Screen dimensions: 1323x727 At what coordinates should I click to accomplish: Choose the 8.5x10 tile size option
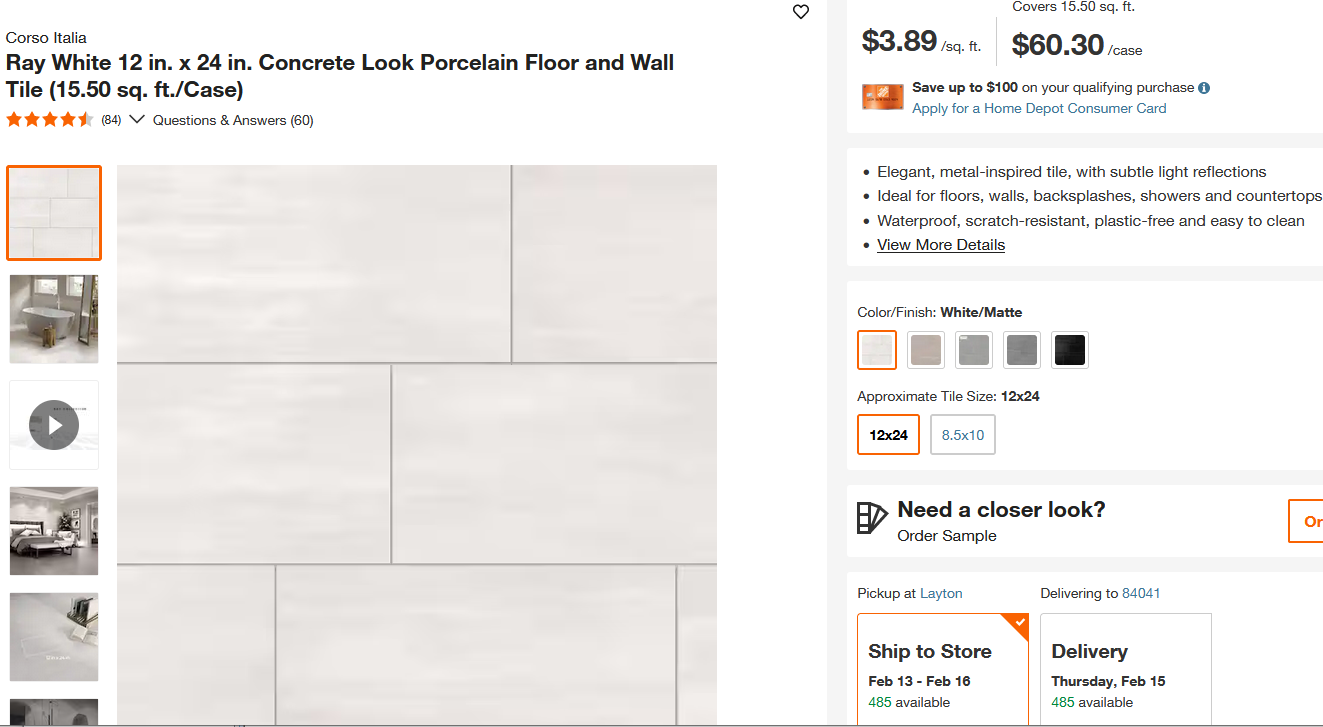coord(963,435)
